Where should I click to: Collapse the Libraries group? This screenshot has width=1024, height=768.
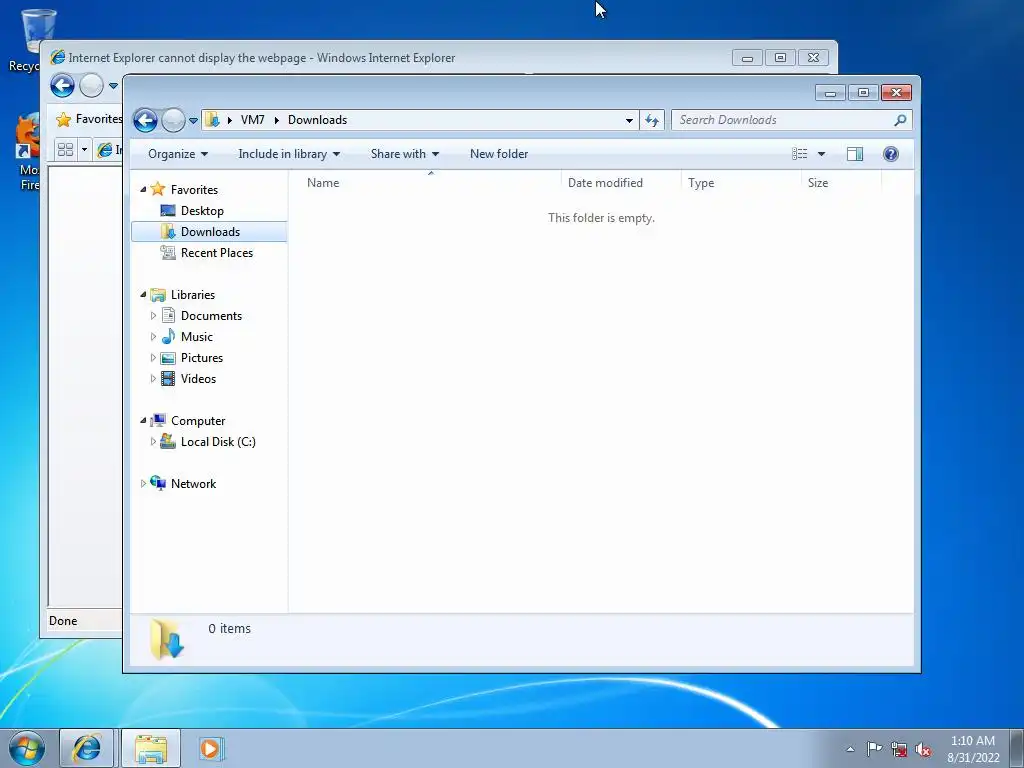[x=143, y=295]
